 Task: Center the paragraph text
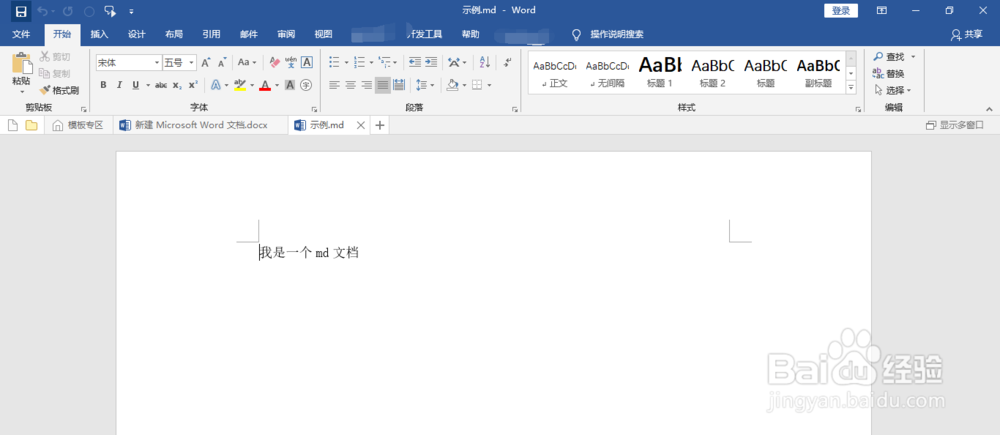pos(350,85)
